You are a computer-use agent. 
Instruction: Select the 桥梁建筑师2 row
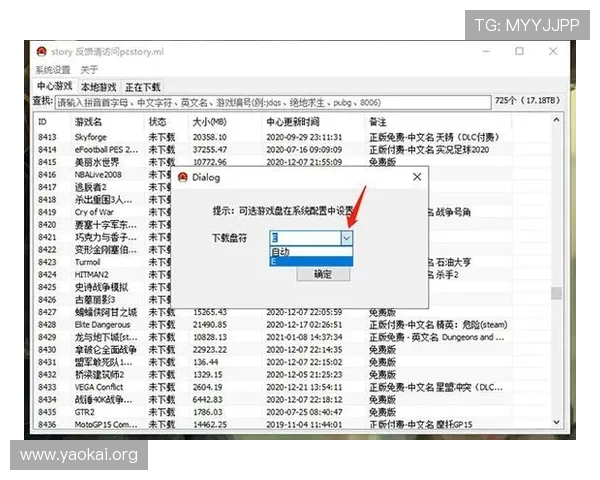(293, 374)
